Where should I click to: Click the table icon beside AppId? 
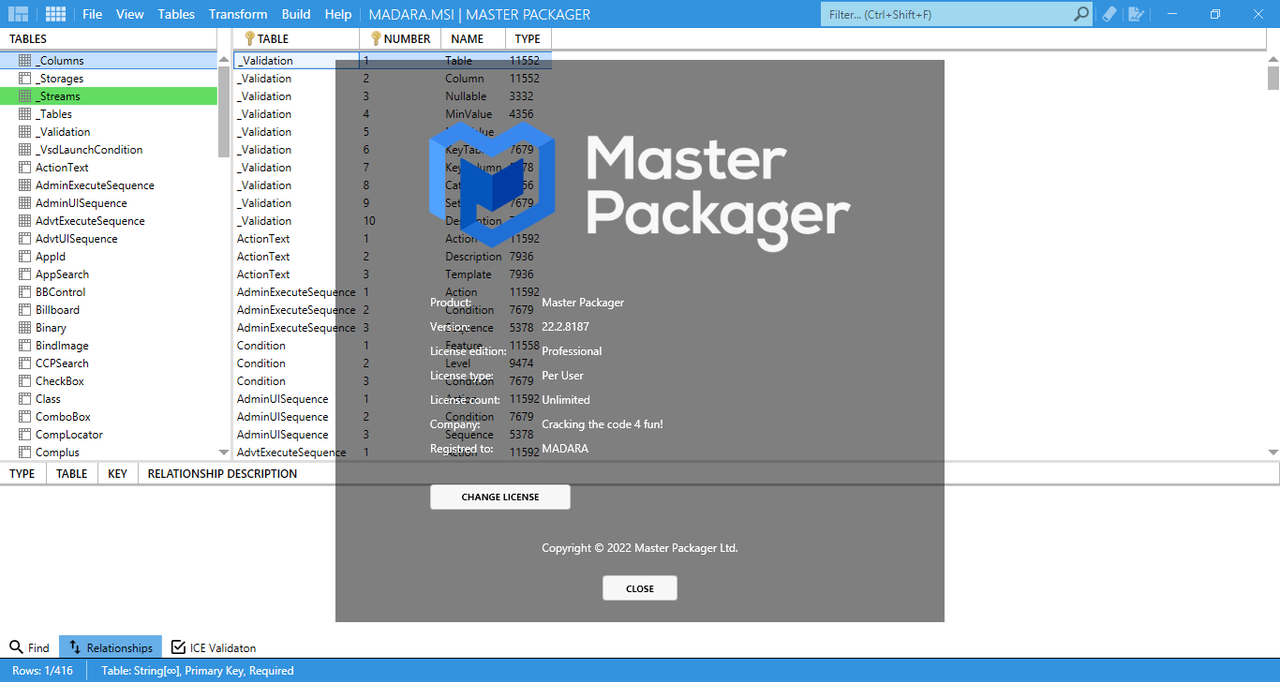25,257
